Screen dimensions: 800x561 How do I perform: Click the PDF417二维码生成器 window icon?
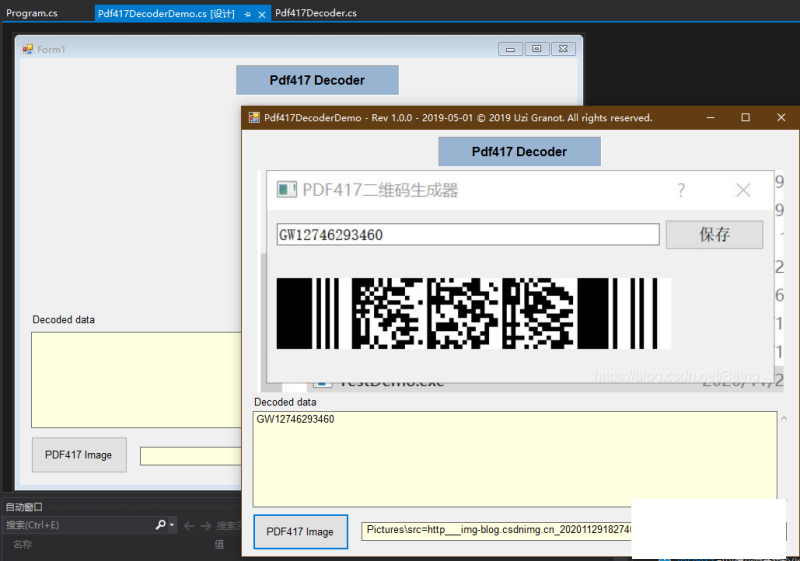[x=286, y=190]
